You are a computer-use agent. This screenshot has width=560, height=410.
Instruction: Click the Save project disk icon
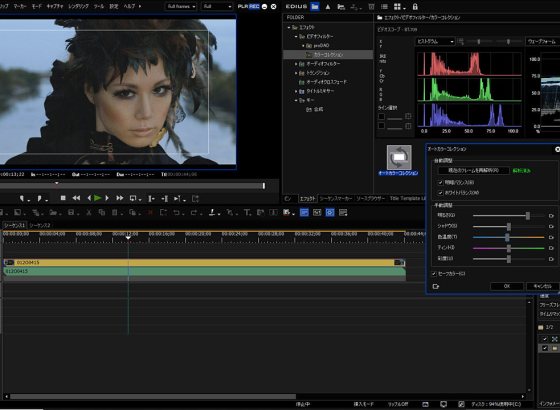point(71,212)
